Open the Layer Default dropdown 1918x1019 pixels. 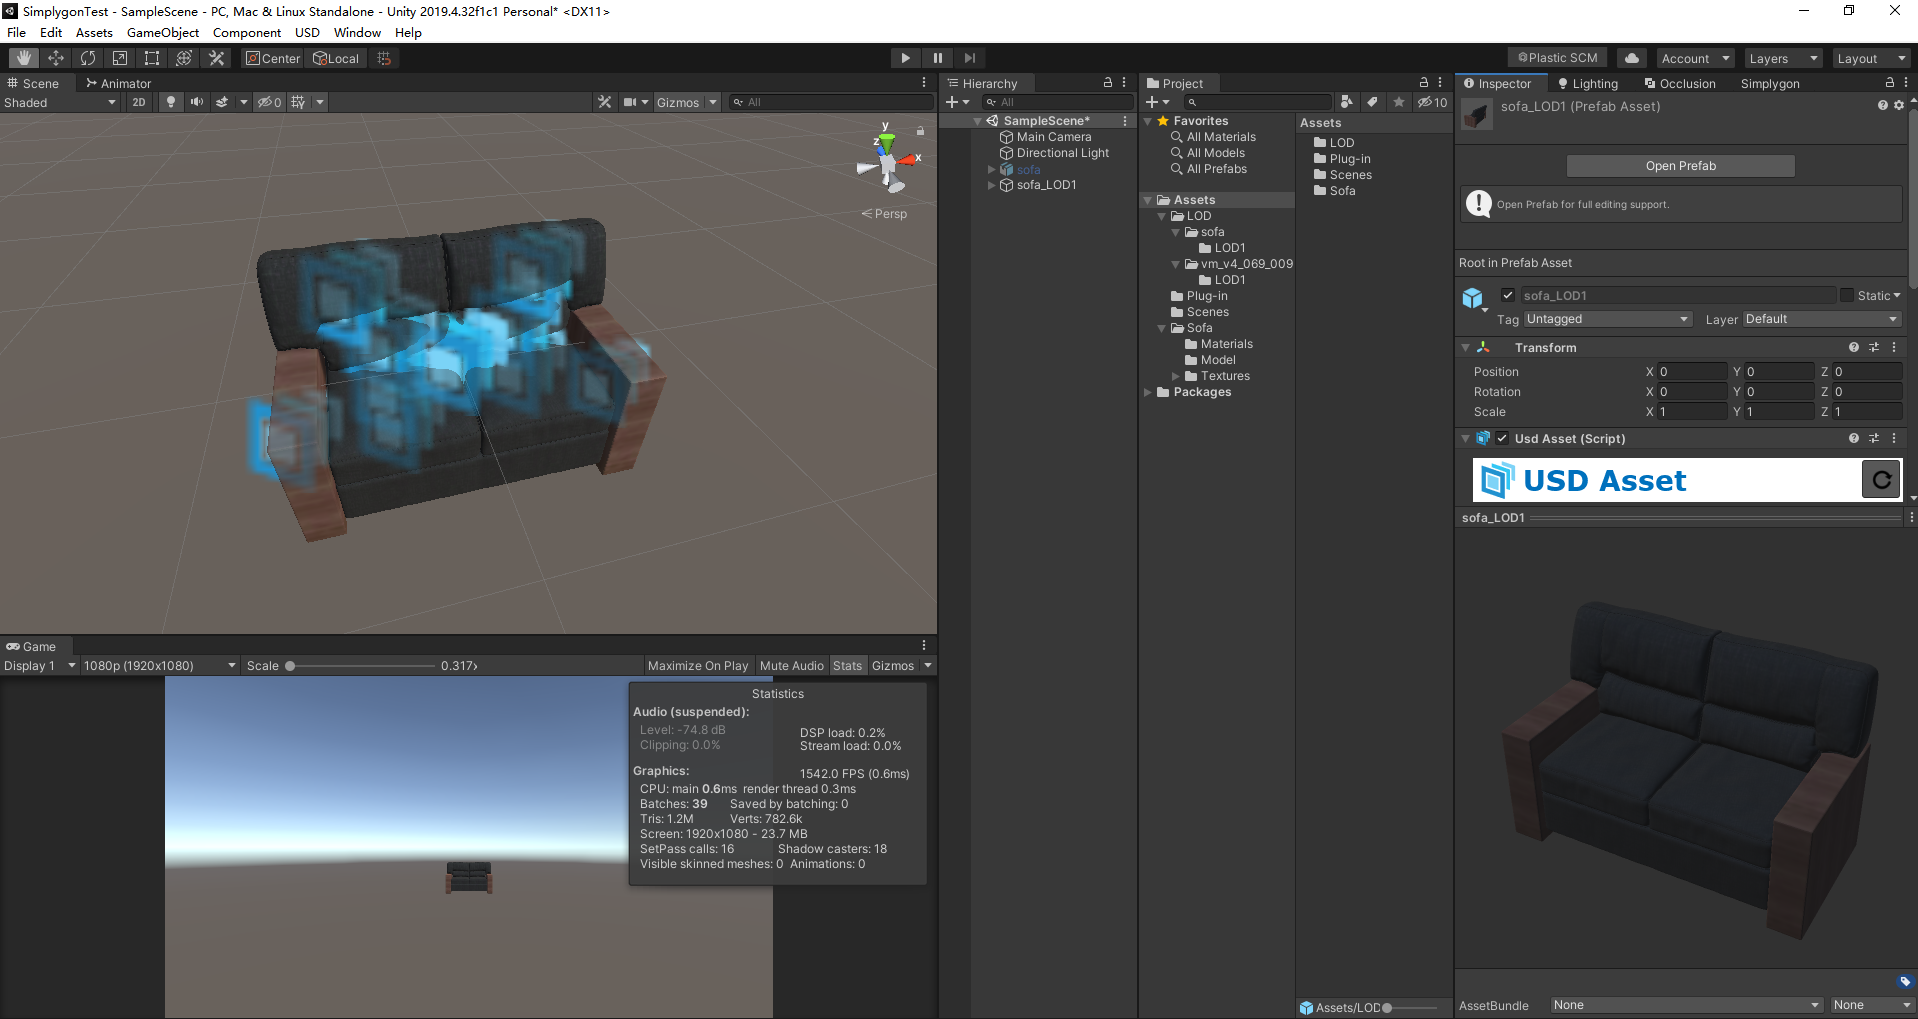[x=1821, y=319]
